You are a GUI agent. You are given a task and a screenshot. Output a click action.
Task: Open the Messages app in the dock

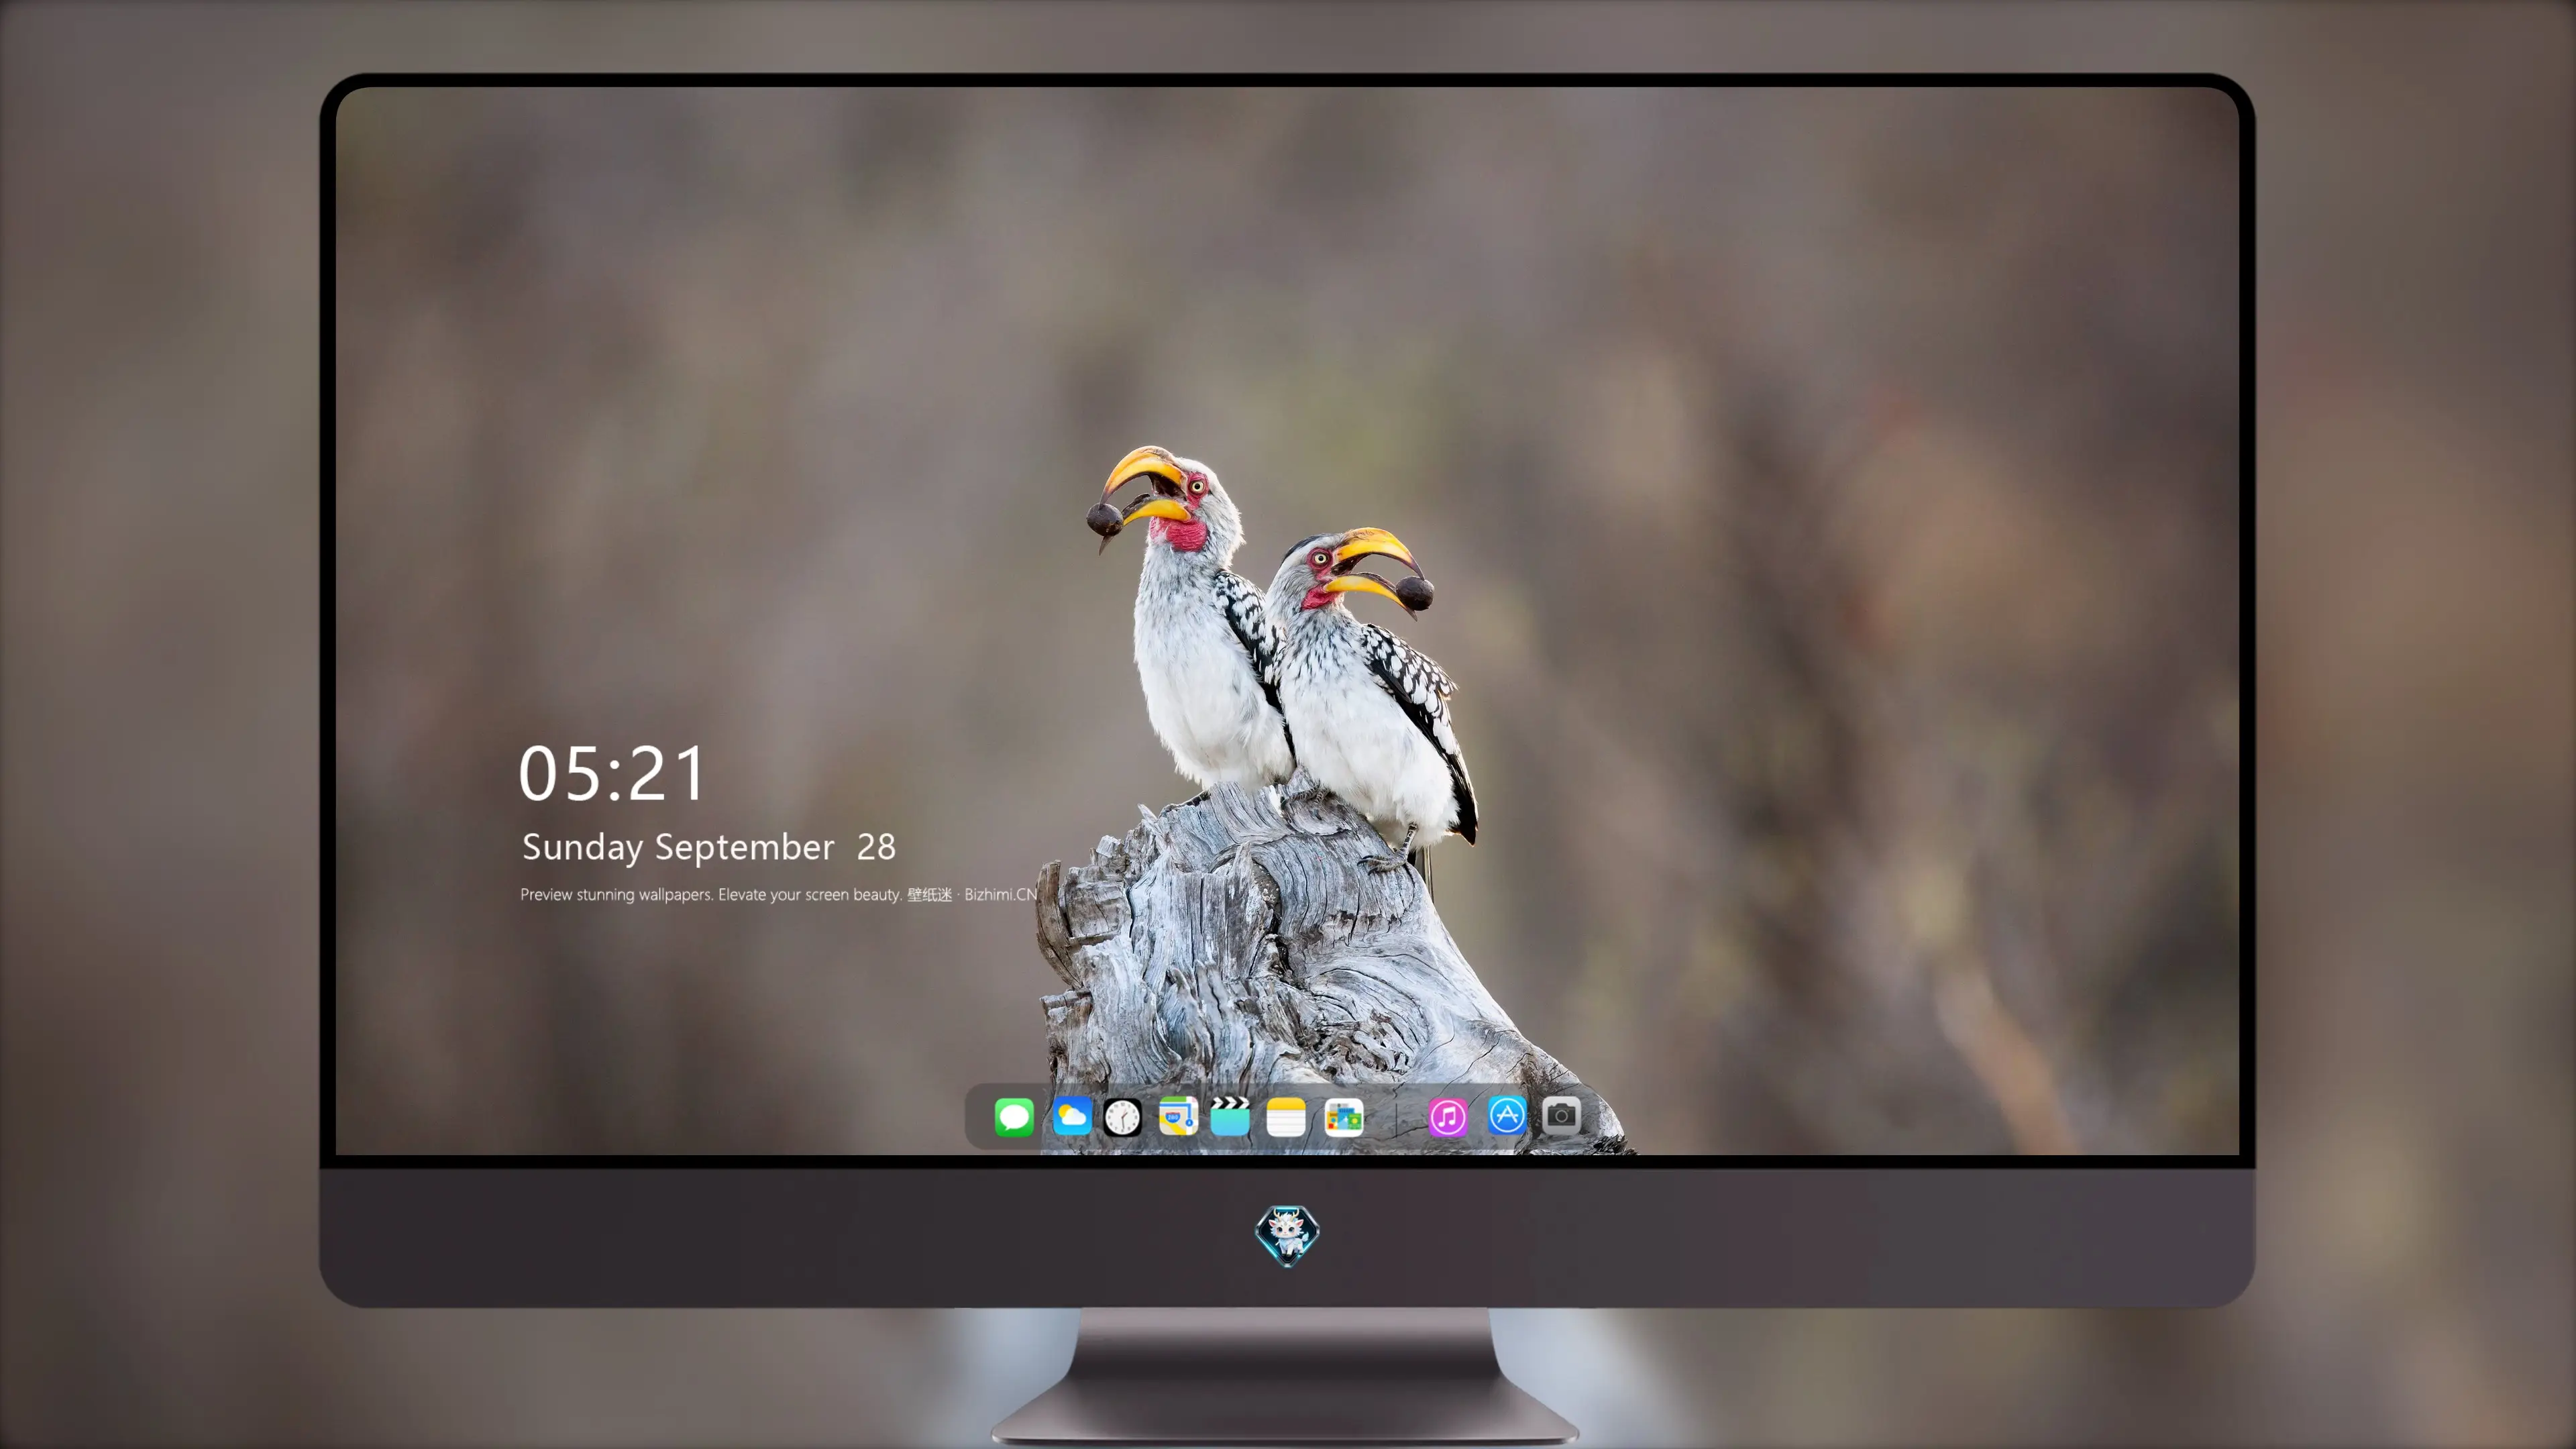pos(1014,1117)
